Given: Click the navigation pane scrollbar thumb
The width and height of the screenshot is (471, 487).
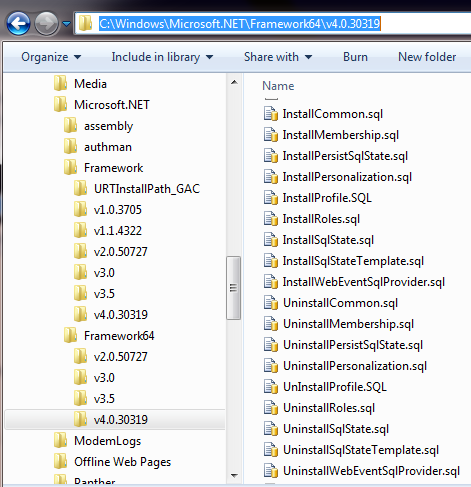Looking at the screenshot, I should pos(234,288).
